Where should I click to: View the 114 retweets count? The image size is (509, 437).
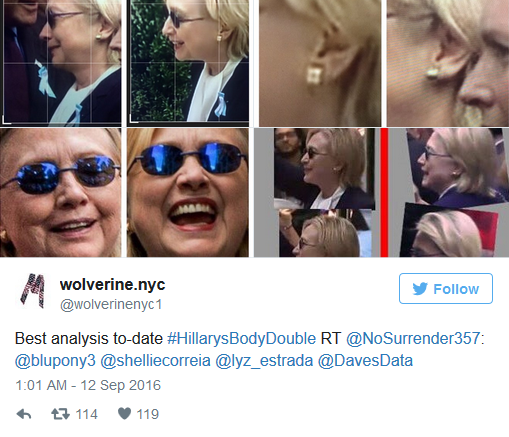tap(86, 414)
